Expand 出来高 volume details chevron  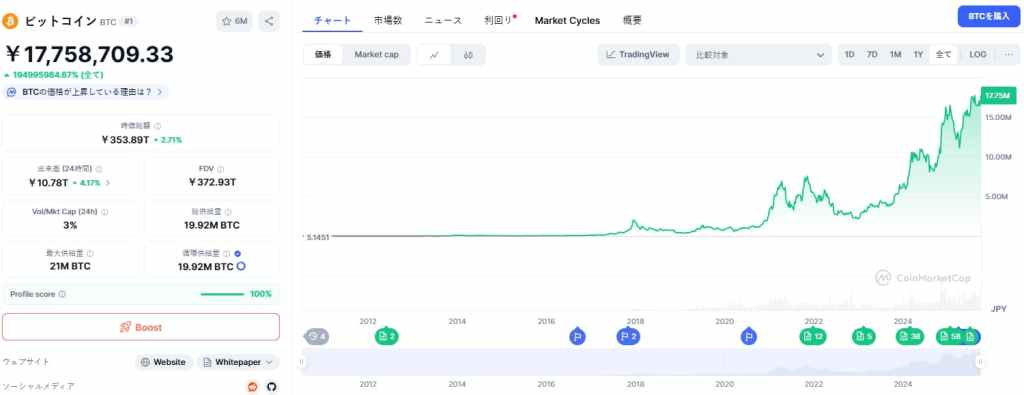pos(108,183)
